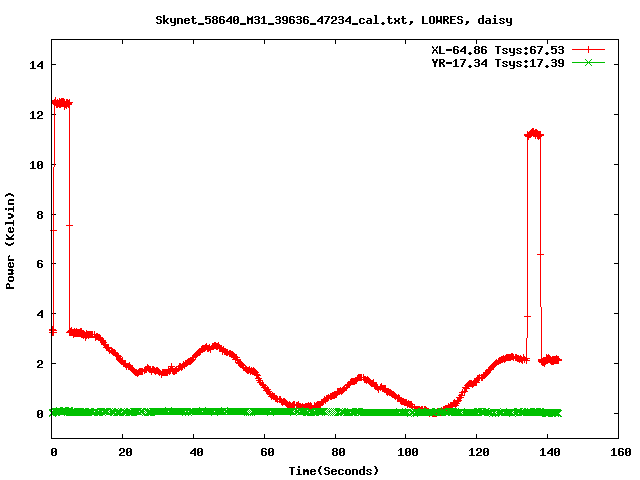640x480 pixels.
Task: Click x-axis tick label 60
Action: [267, 452]
